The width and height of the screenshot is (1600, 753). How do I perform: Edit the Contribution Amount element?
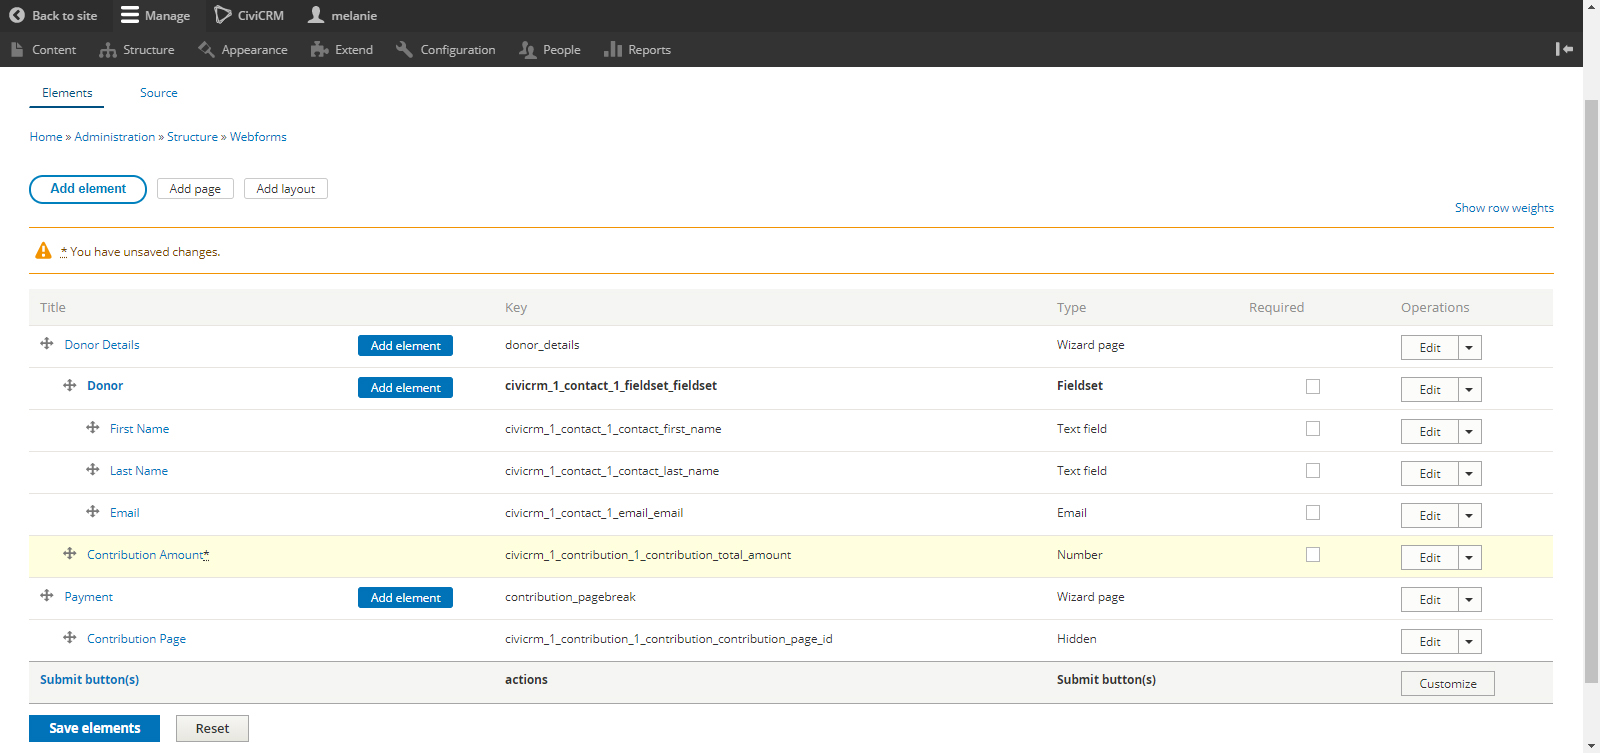pyautogui.click(x=1429, y=558)
